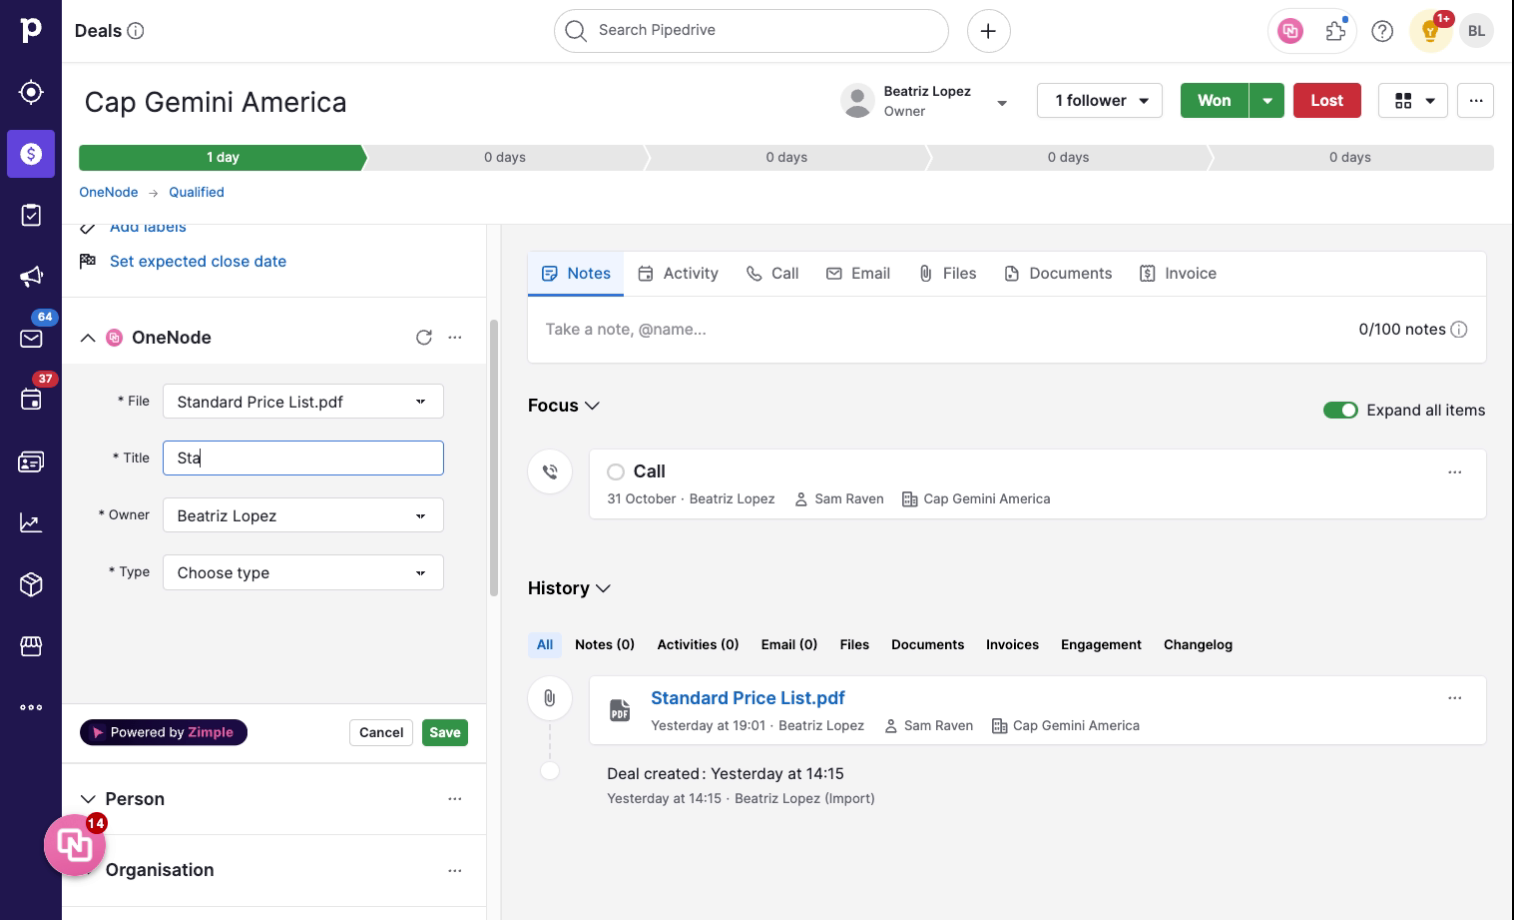Select the second pipeline stage 0 days

(x=505, y=158)
